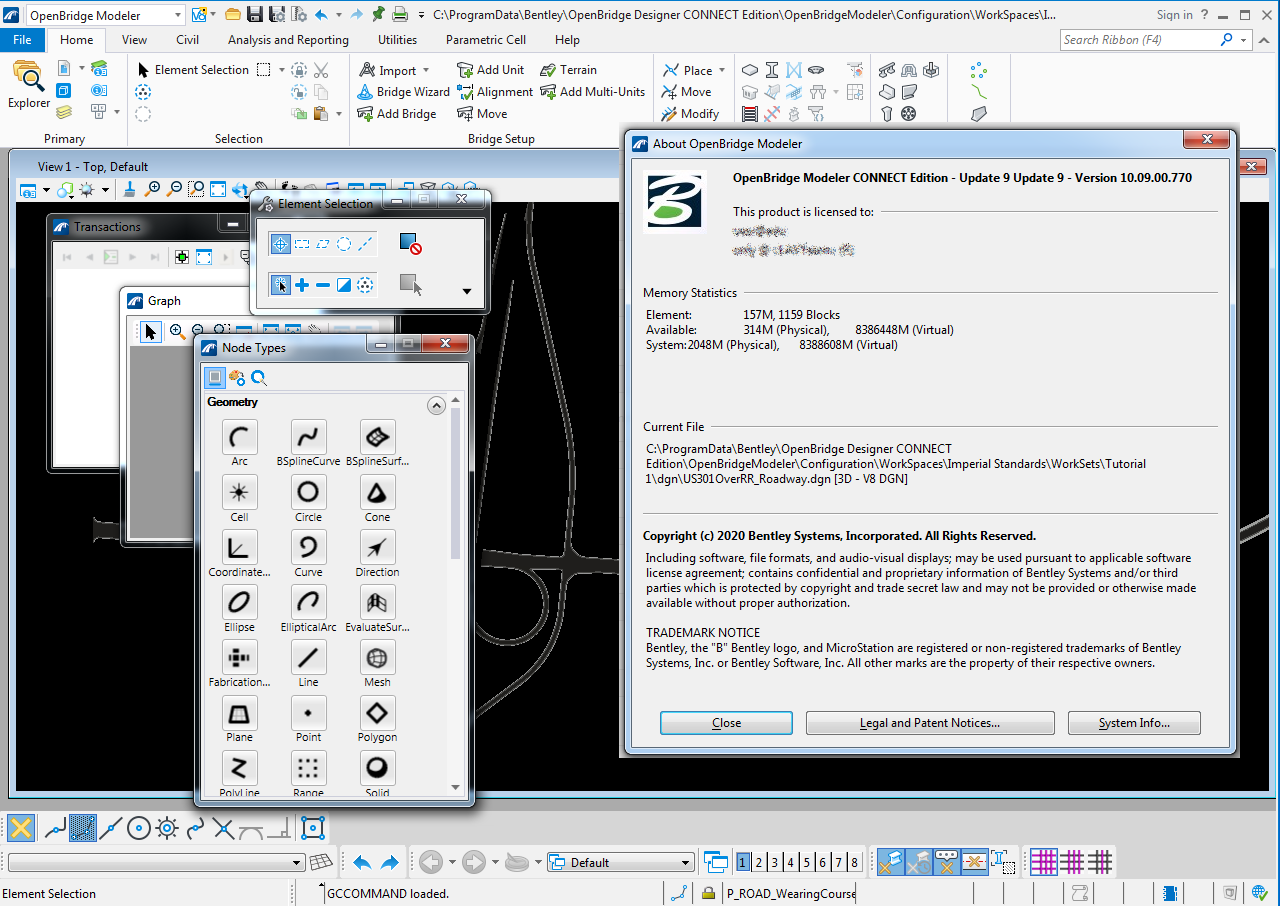Select the Curve node type
Image resolution: width=1280 pixels, height=906 pixels.
pyautogui.click(x=309, y=548)
